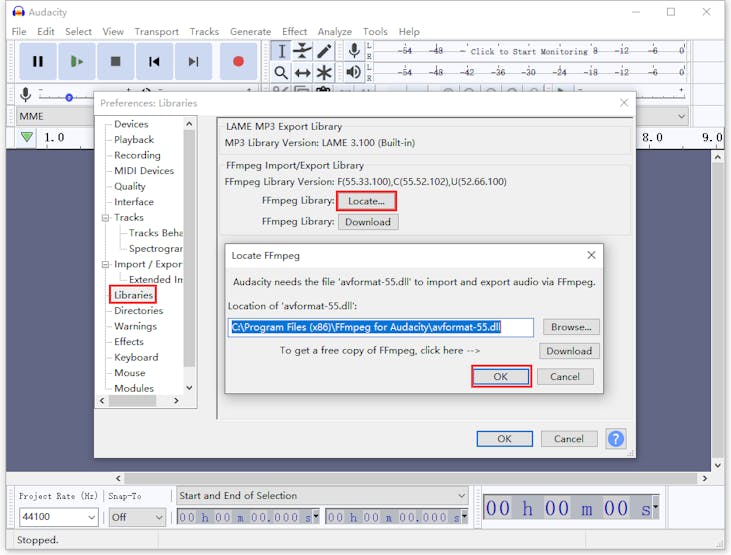Click Skip to Start button
This screenshot has height=555, width=731.
[154, 62]
